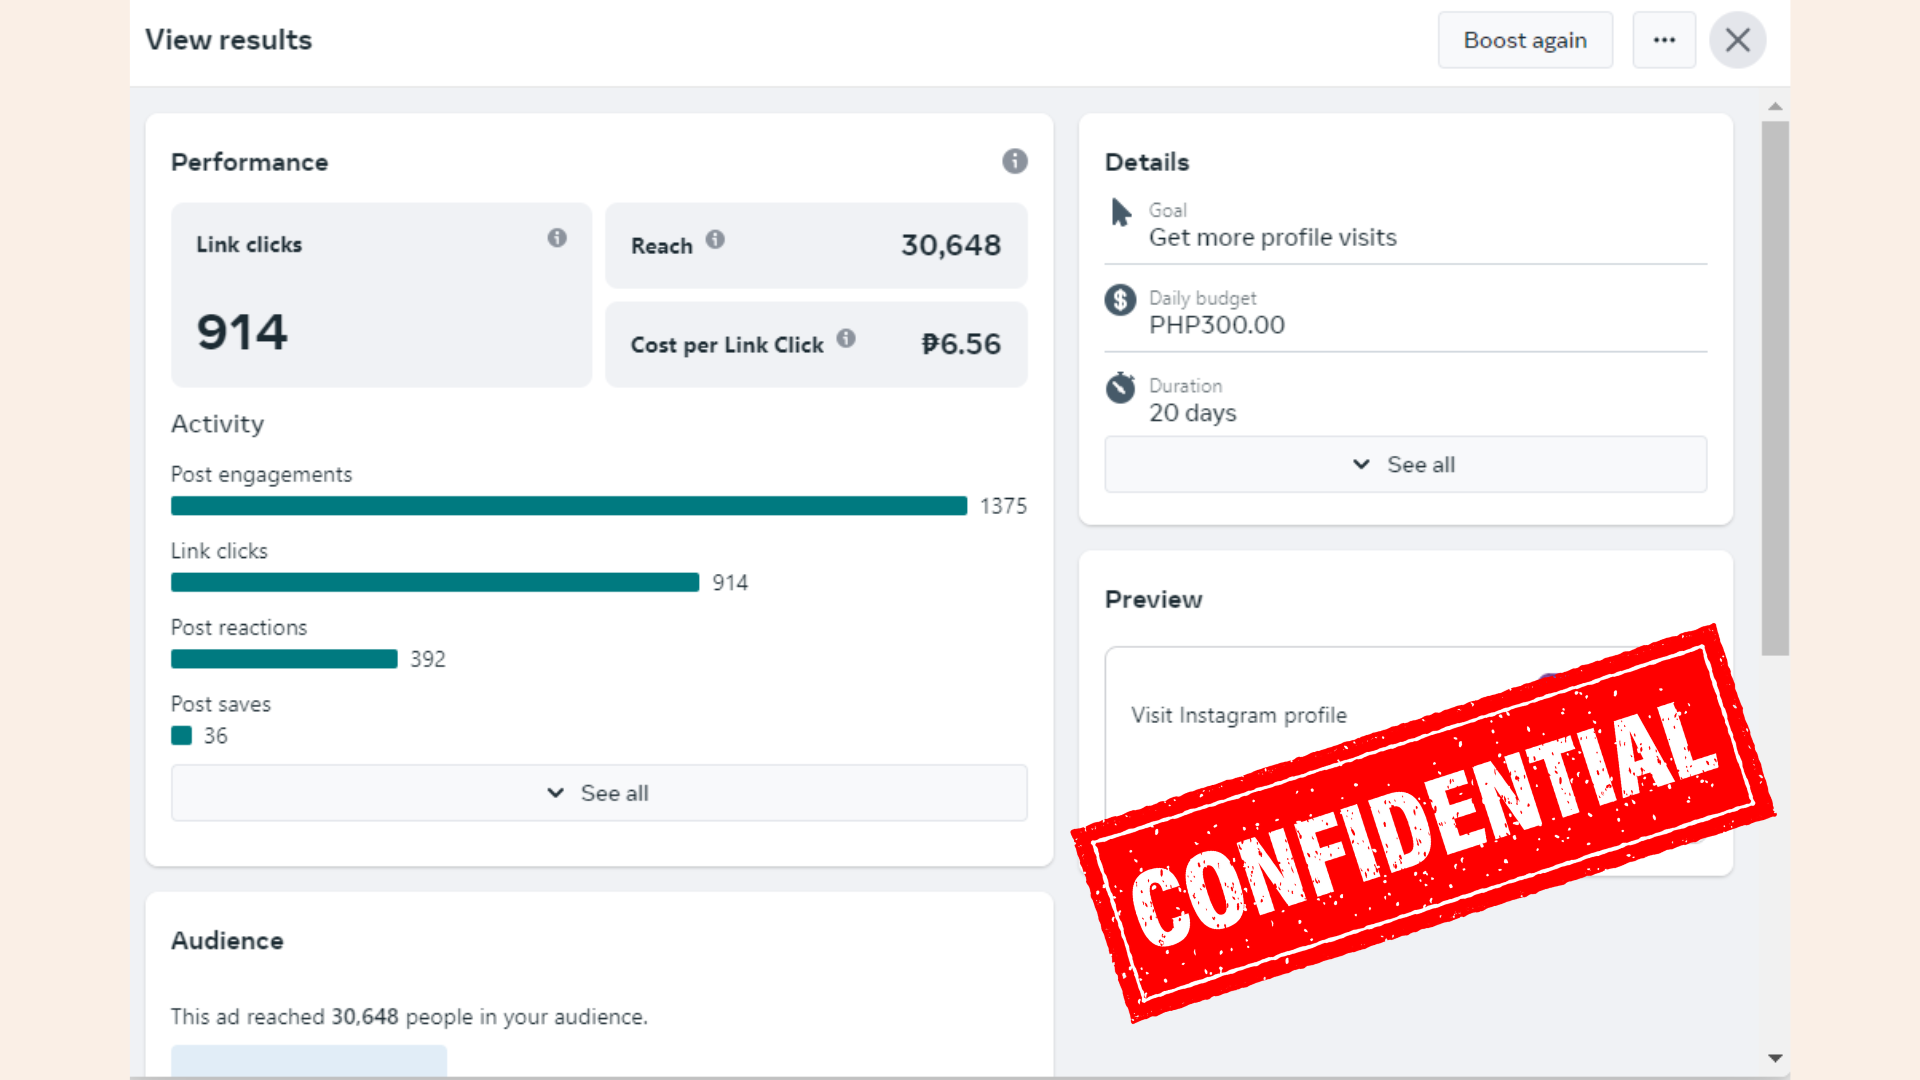Click the scrollbar down arrow
The height and width of the screenshot is (1080, 1920).
(1775, 1058)
